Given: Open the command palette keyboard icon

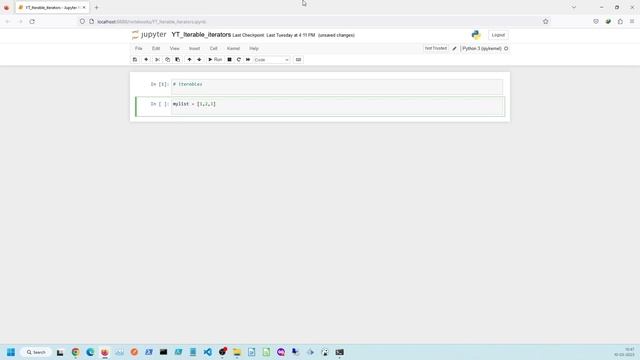Looking at the screenshot, I should (x=298, y=60).
